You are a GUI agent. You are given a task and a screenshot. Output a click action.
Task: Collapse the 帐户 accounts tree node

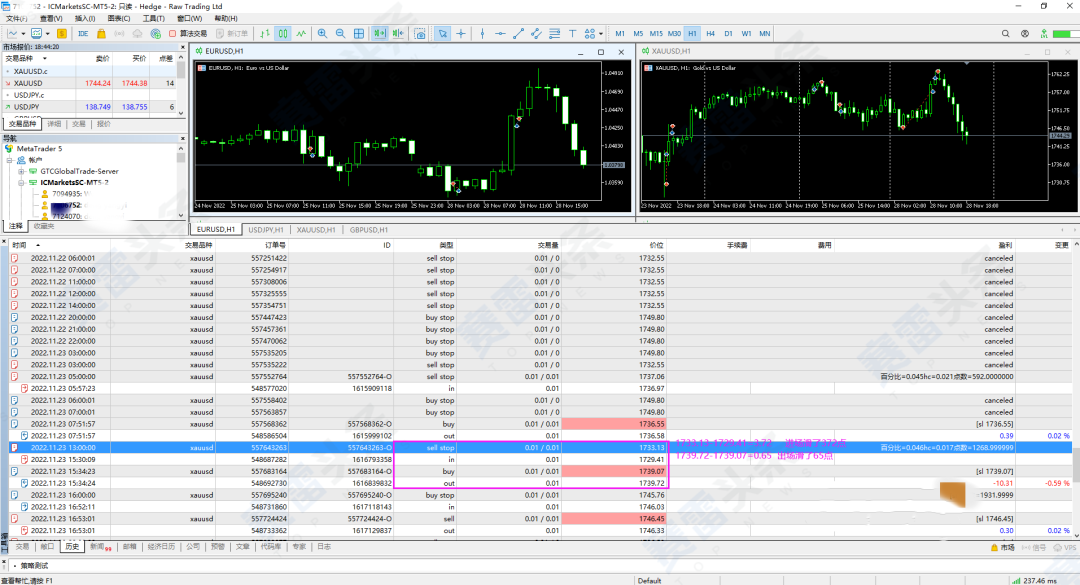pos(10,160)
